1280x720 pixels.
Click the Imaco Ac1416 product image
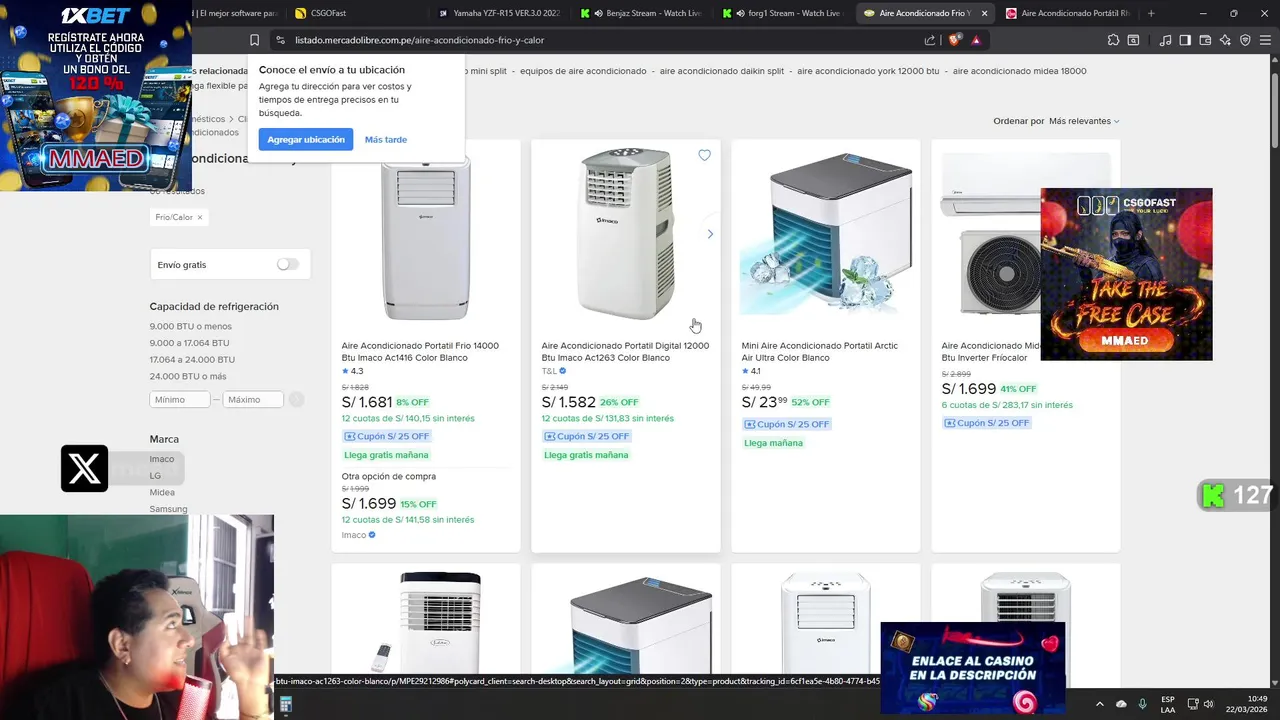[426, 234]
